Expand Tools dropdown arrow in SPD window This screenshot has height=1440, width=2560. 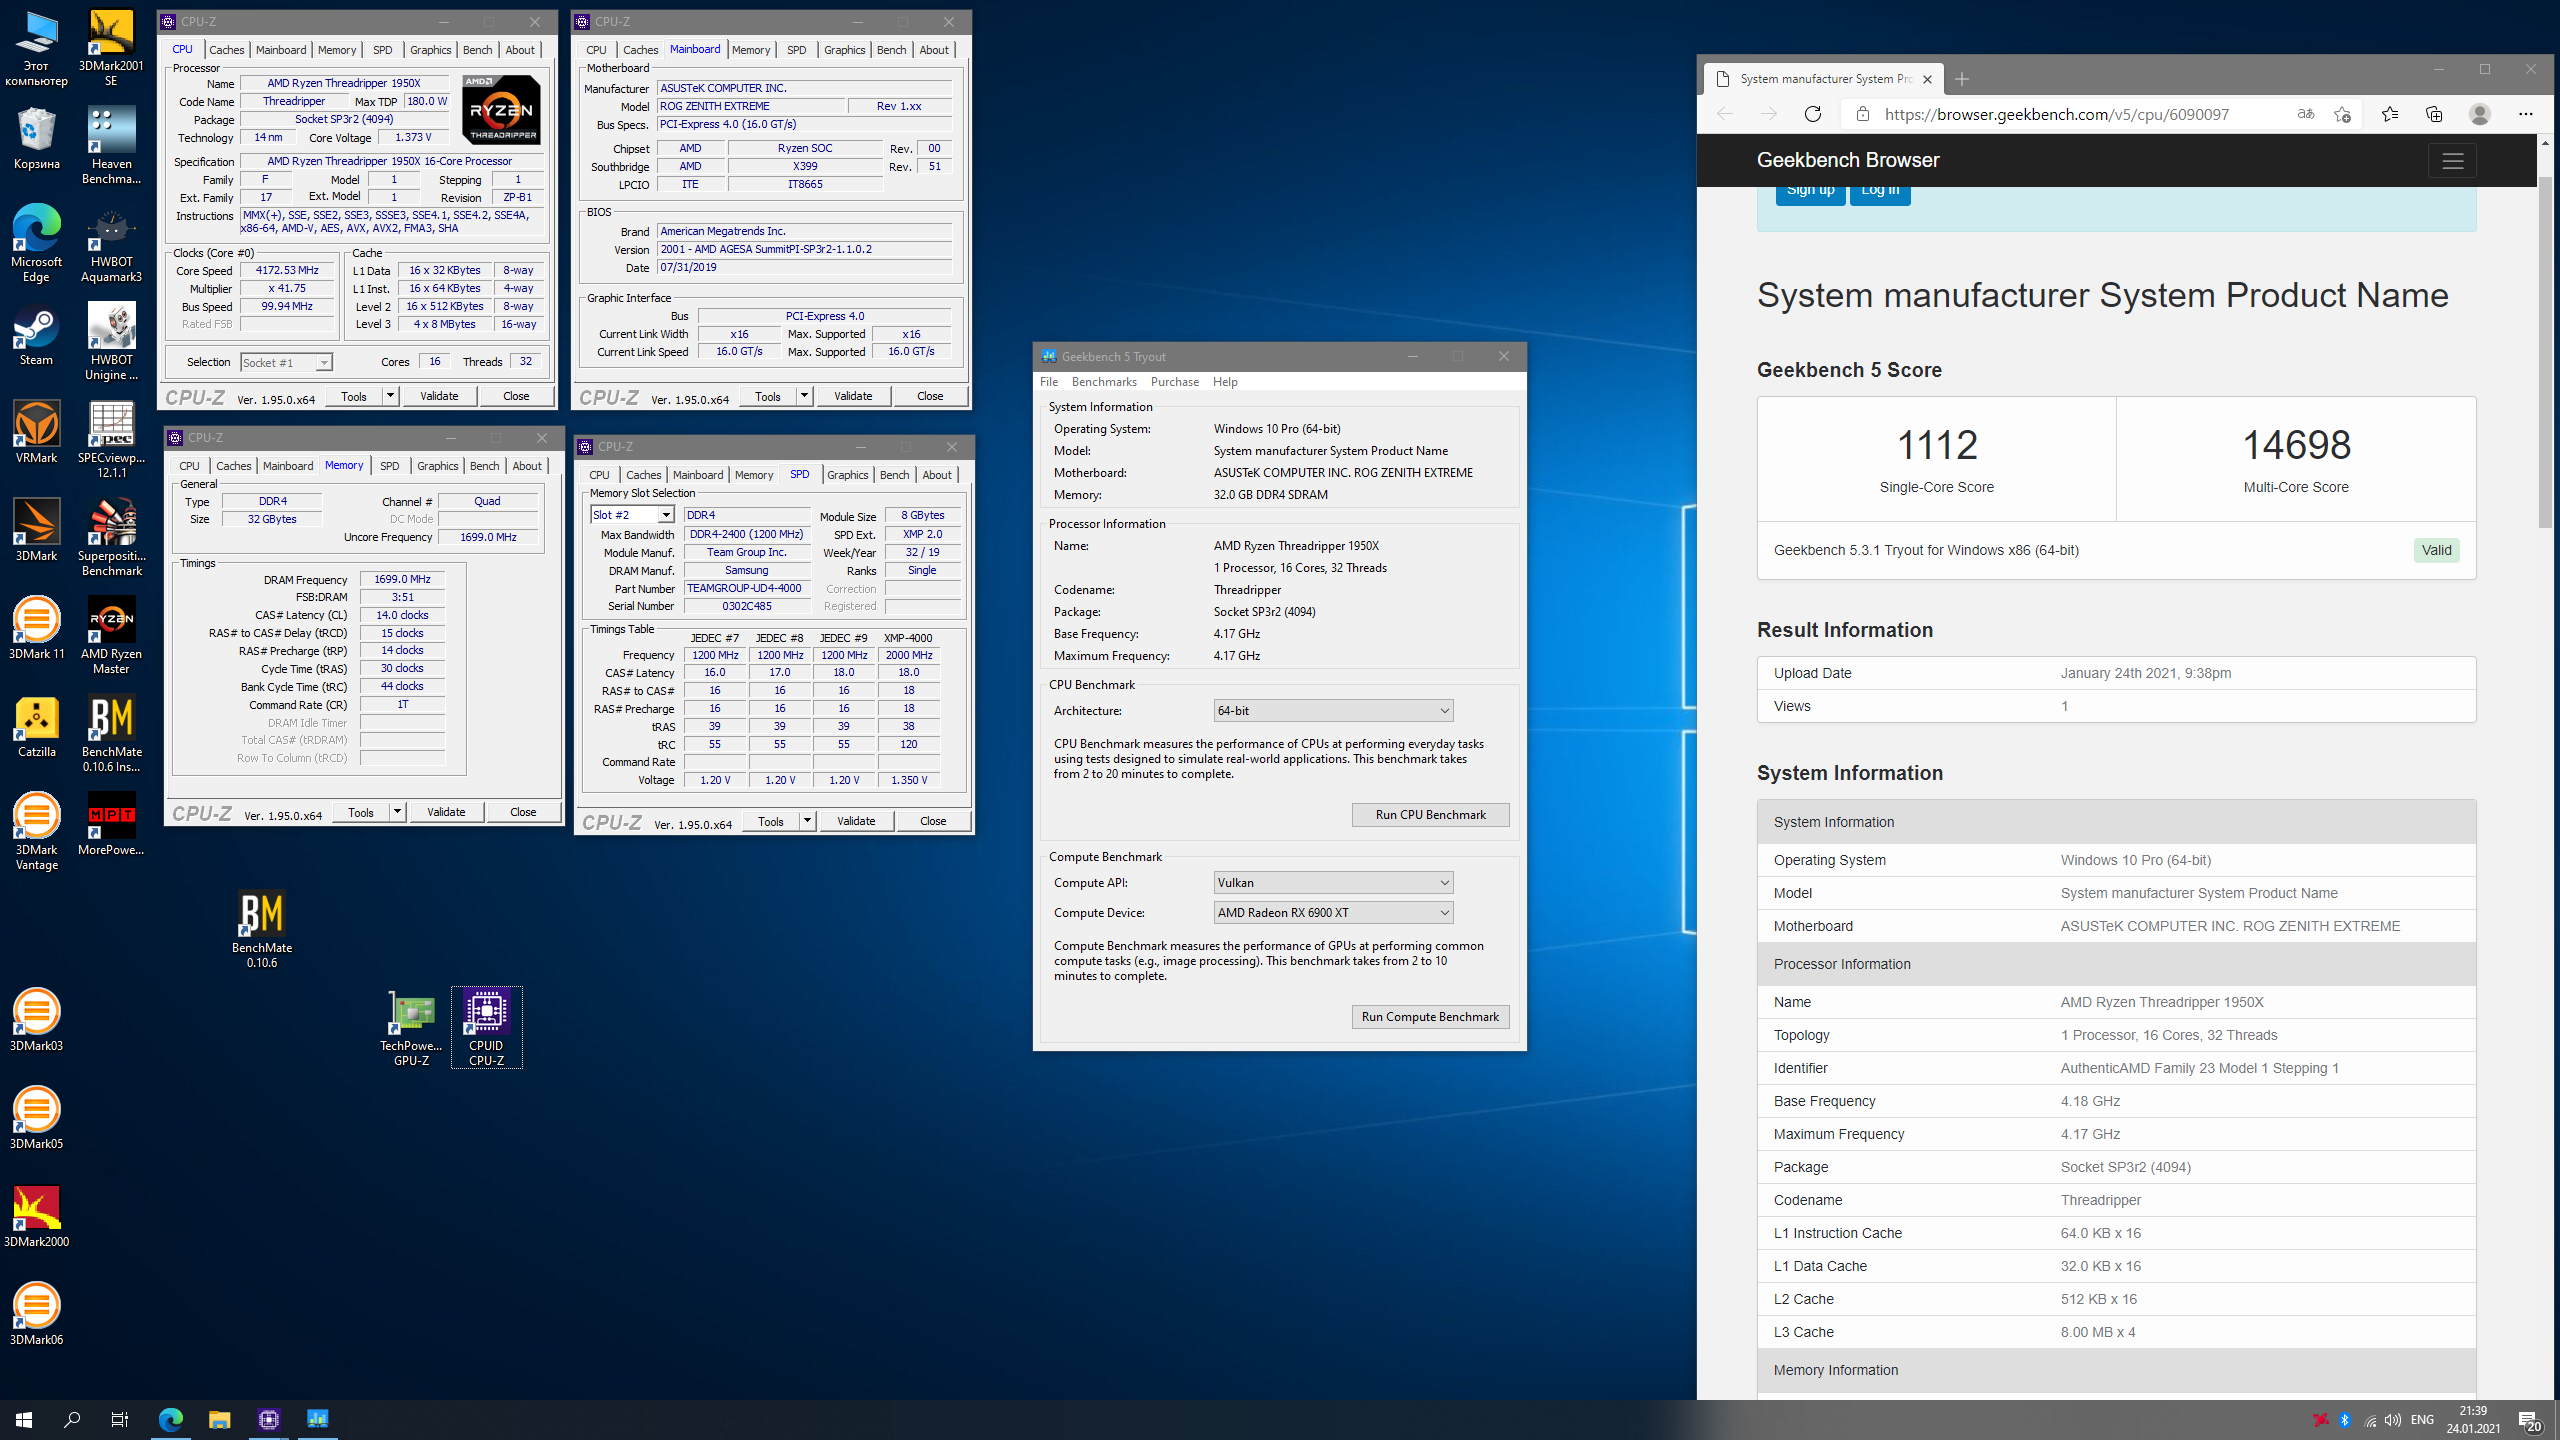(807, 821)
